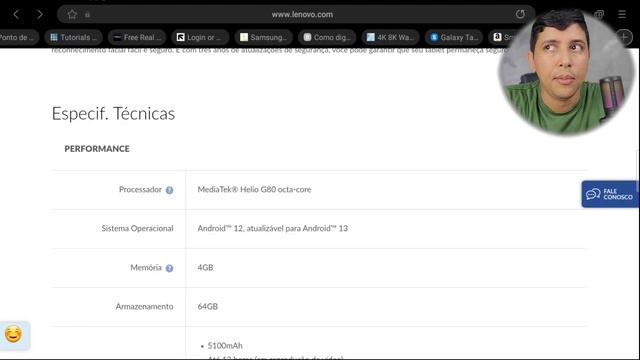This screenshot has height=360, width=640.
Task: Open the tabs overview icon
Action: coord(599,14)
